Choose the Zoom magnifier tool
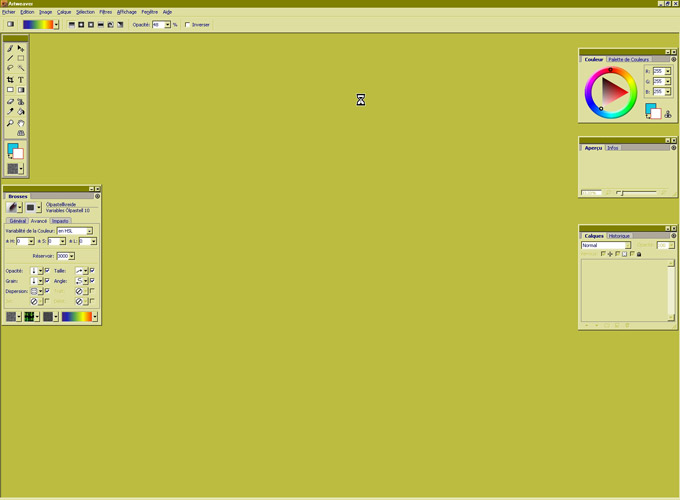680x500 pixels. (x=10, y=124)
